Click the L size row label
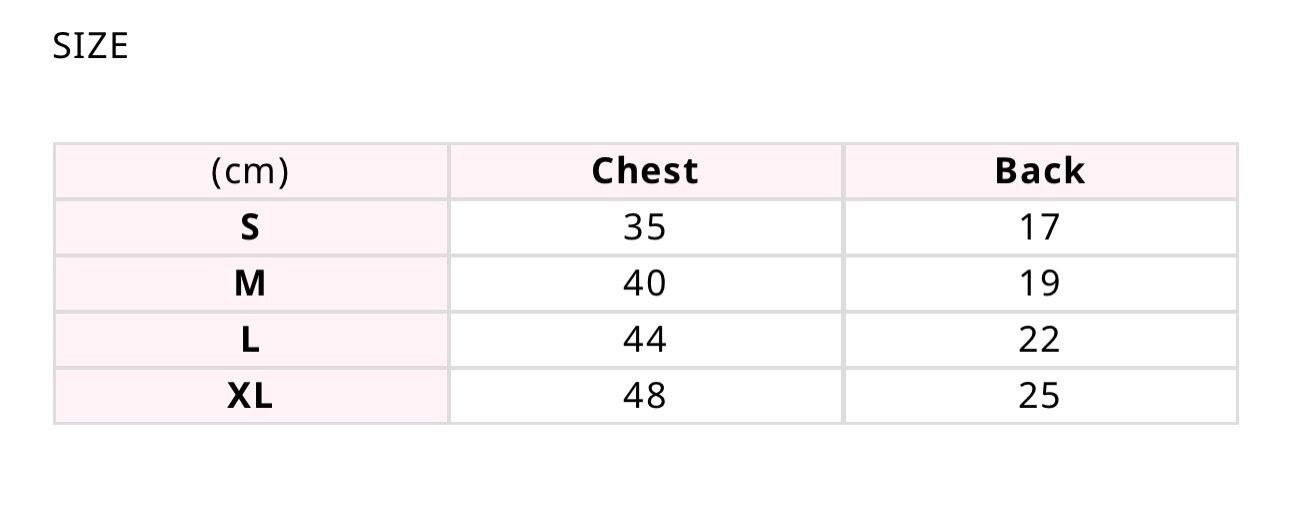 (x=250, y=340)
